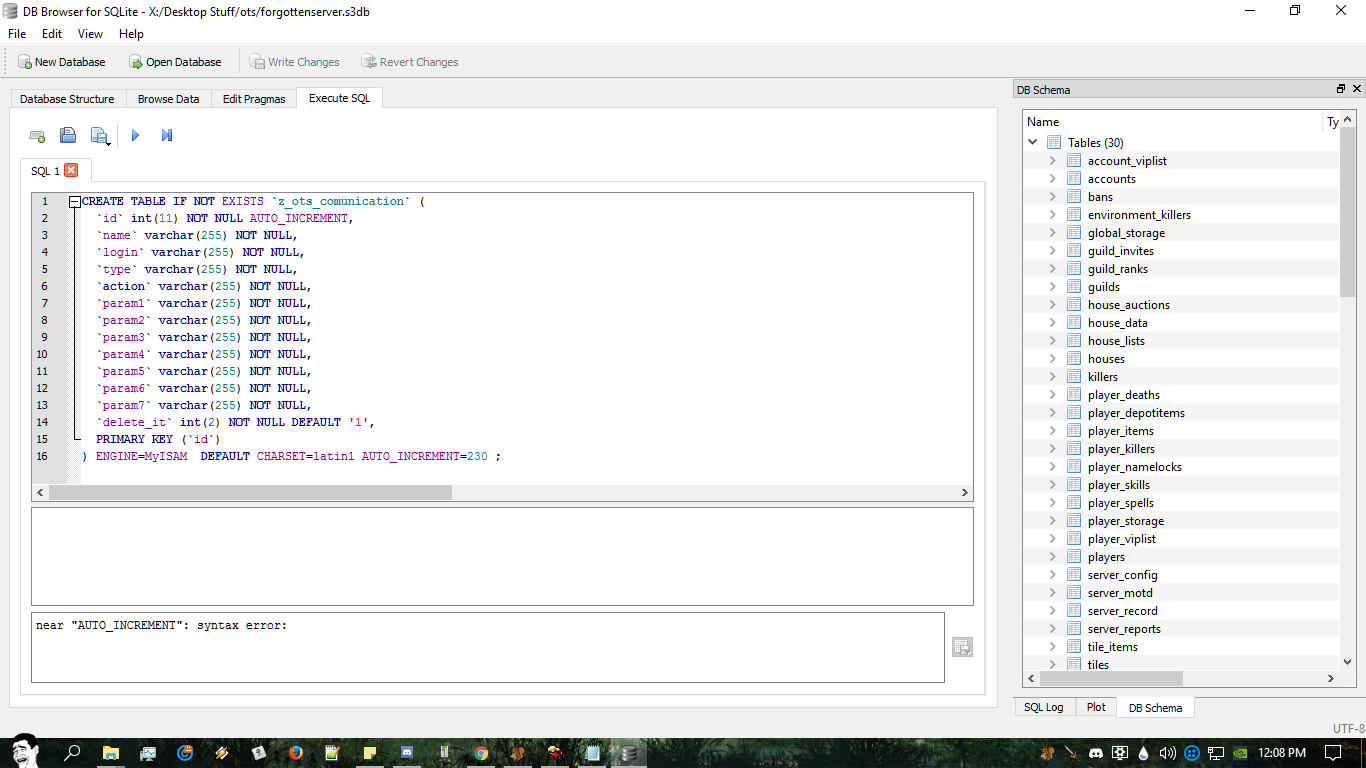Float the DB Schema dock panel

pyautogui.click(x=1341, y=89)
